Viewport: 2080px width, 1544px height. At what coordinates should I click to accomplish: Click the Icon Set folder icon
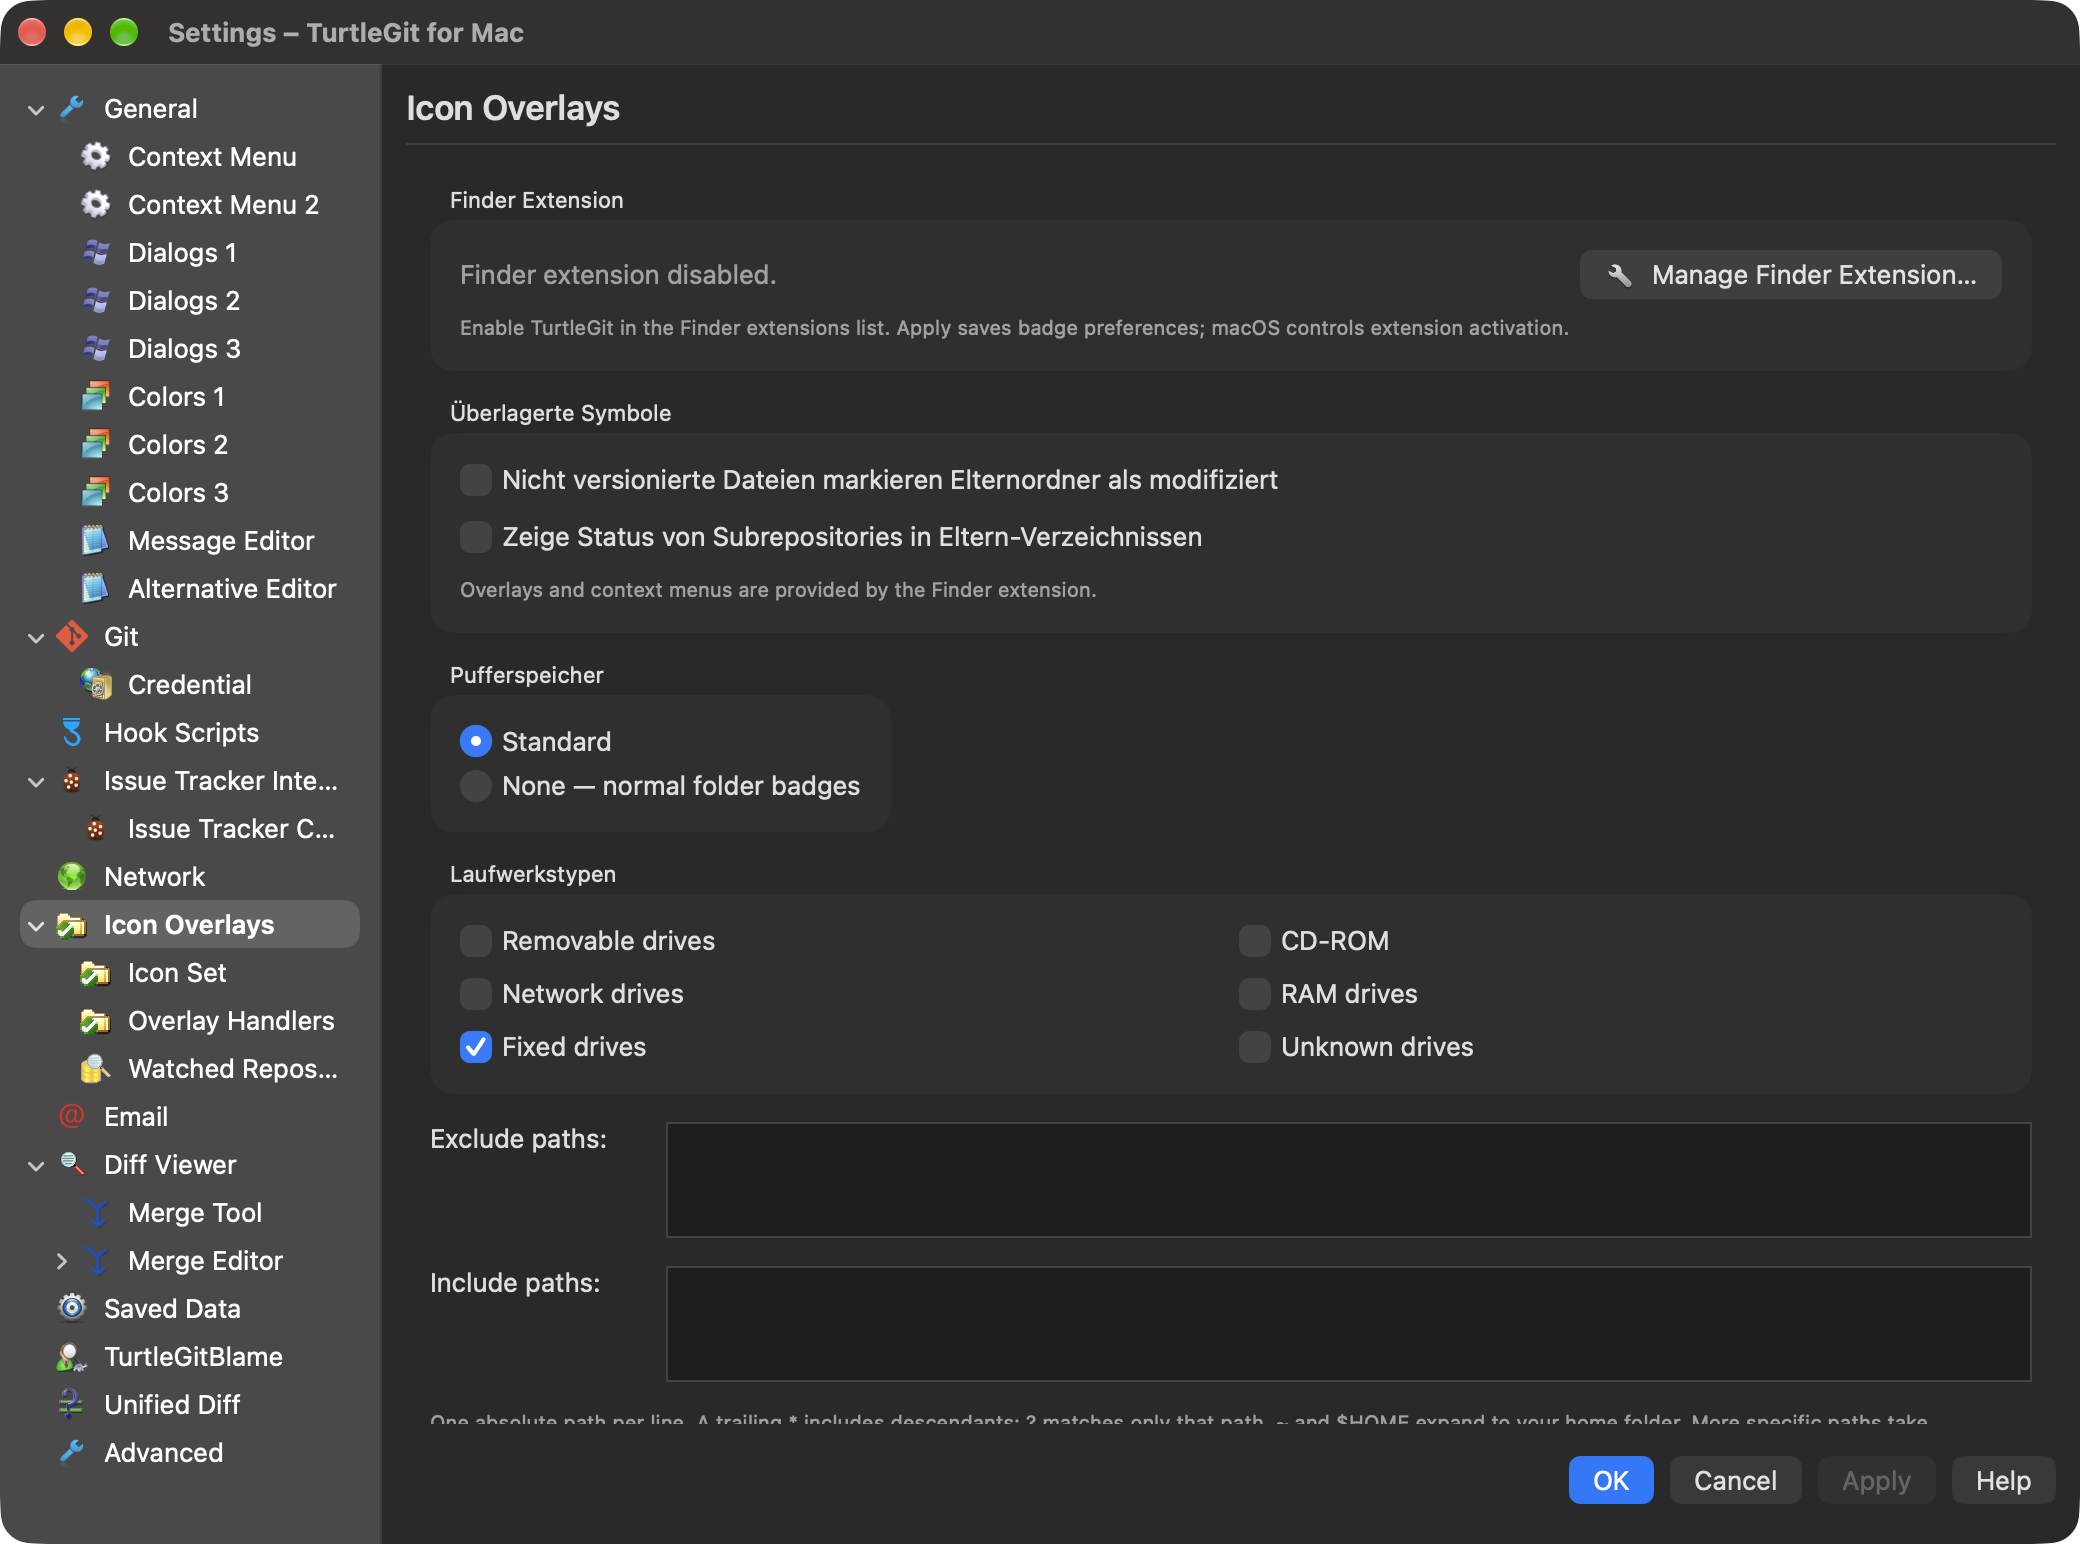pyautogui.click(x=96, y=972)
